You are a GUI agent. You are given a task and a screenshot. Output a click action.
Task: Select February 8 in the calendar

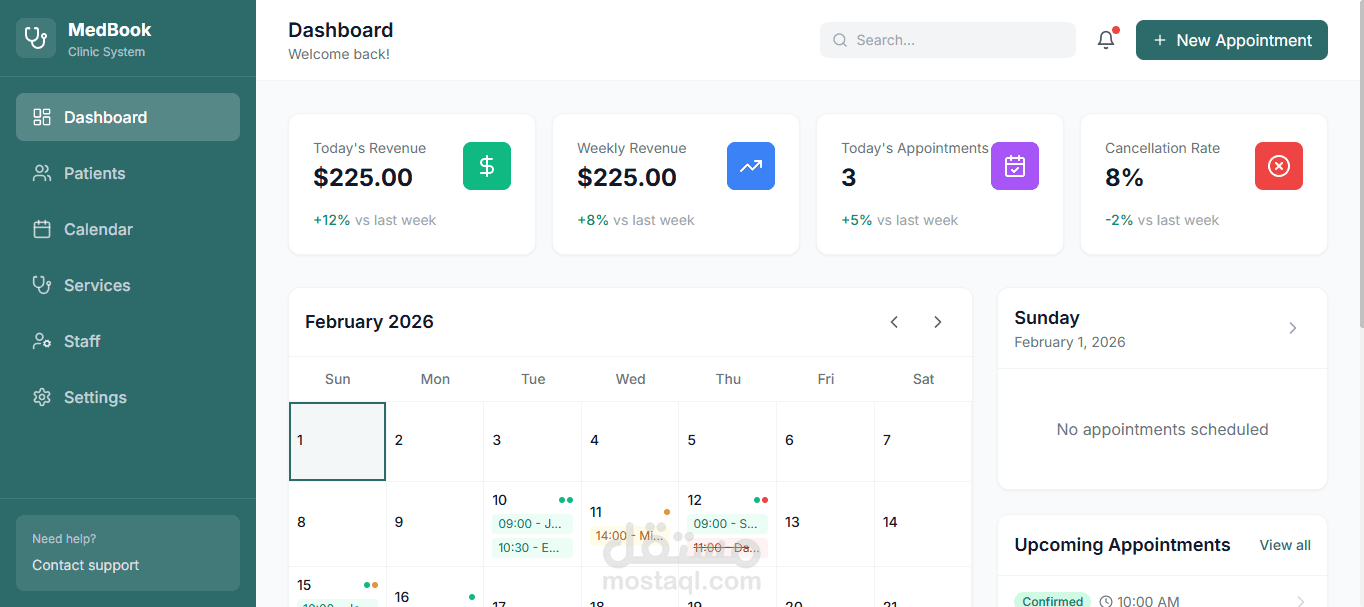pyautogui.click(x=337, y=524)
